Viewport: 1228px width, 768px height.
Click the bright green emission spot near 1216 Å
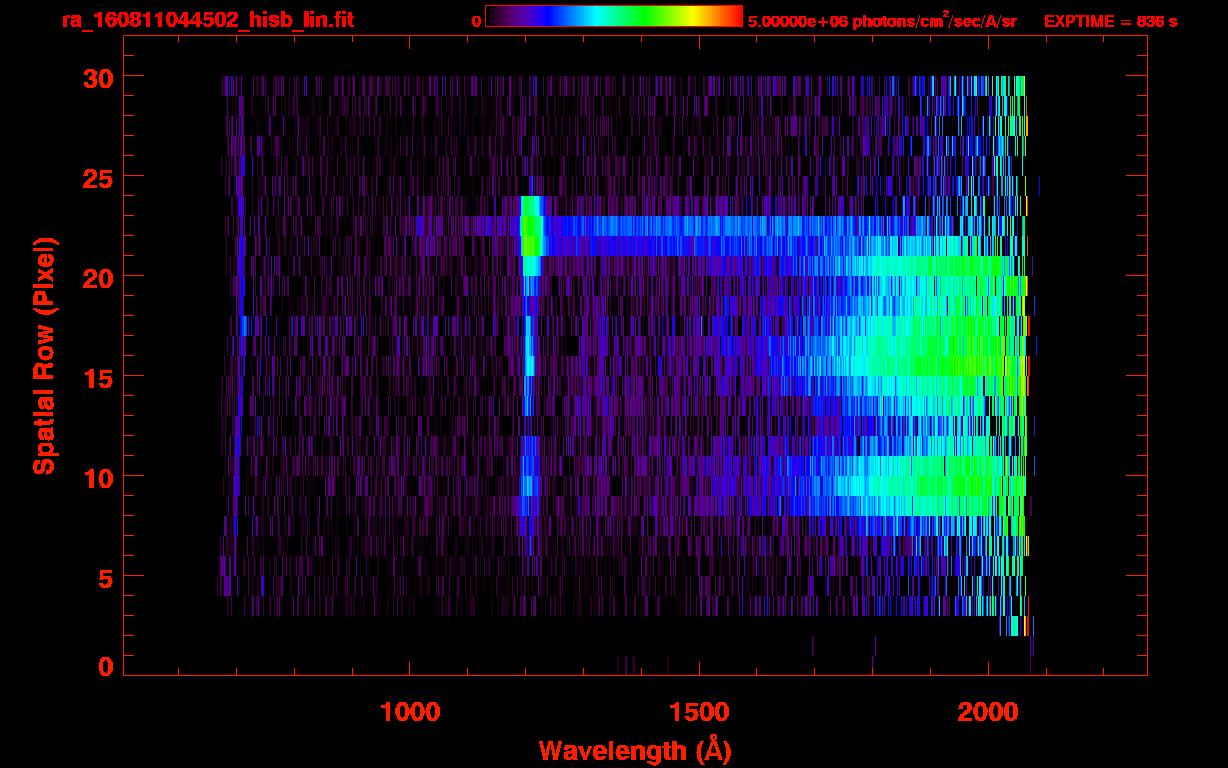point(531,236)
